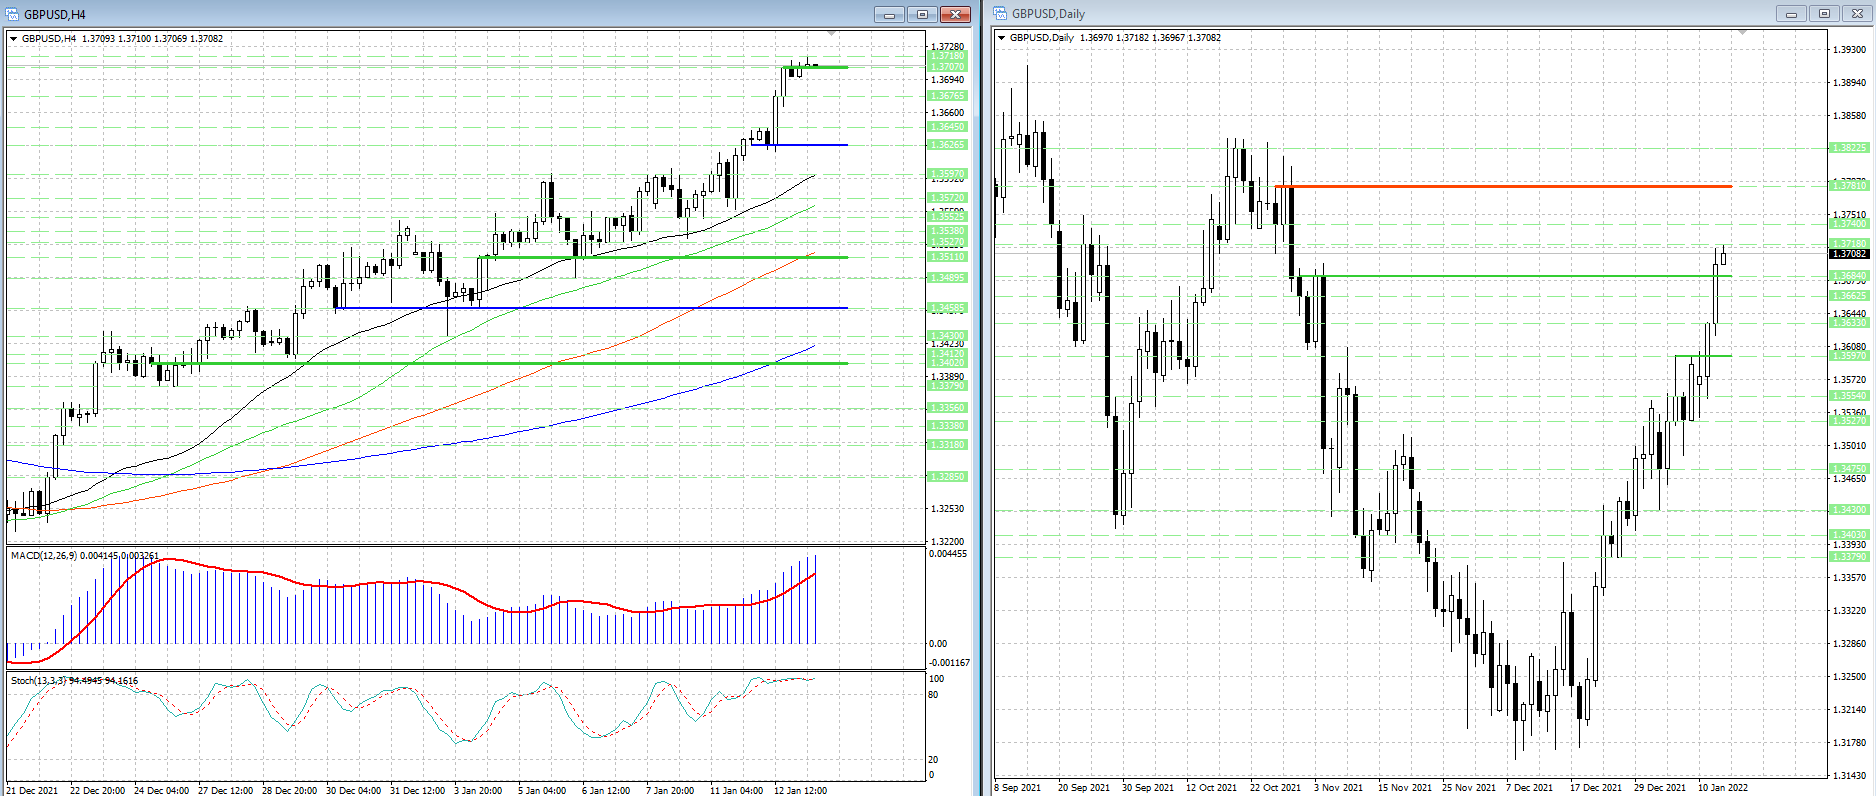1876x796 pixels.
Task: Select the orange horizontal line on Daily chart
Action: tap(1503, 186)
